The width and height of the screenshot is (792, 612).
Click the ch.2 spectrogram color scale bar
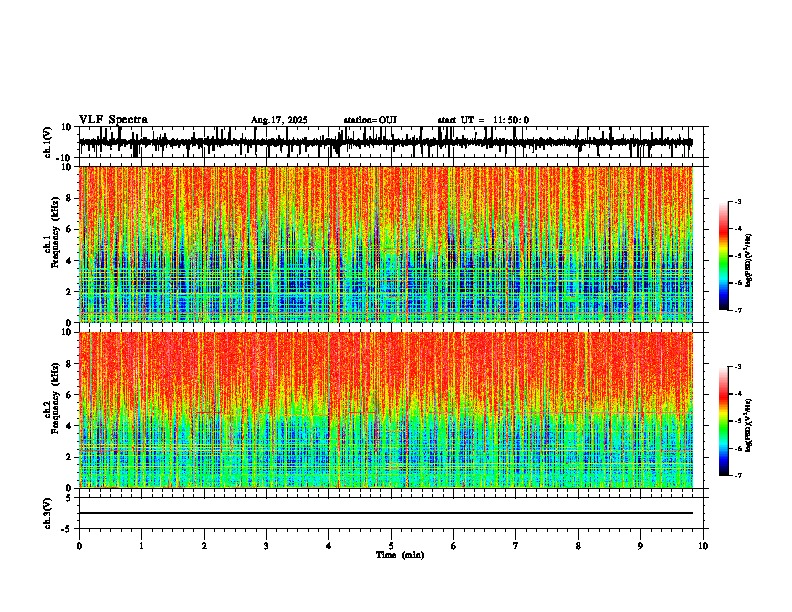point(723,421)
